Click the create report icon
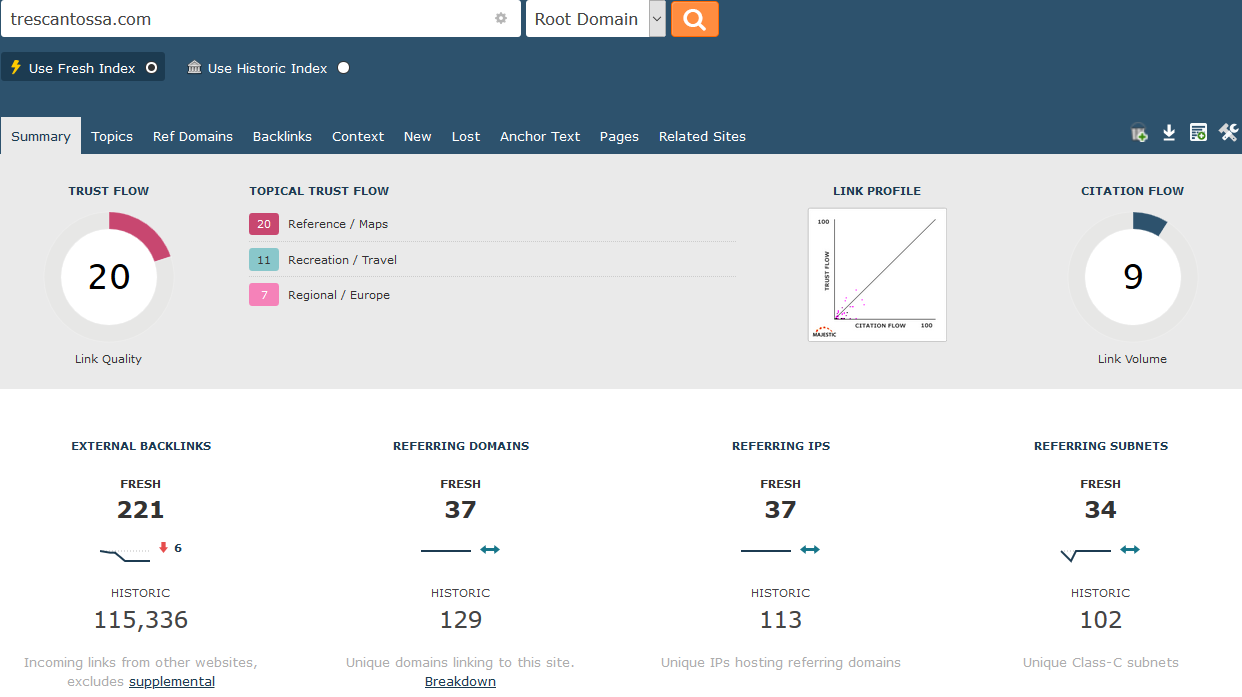Image resolution: width=1242 pixels, height=697 pixels. 1198,133
